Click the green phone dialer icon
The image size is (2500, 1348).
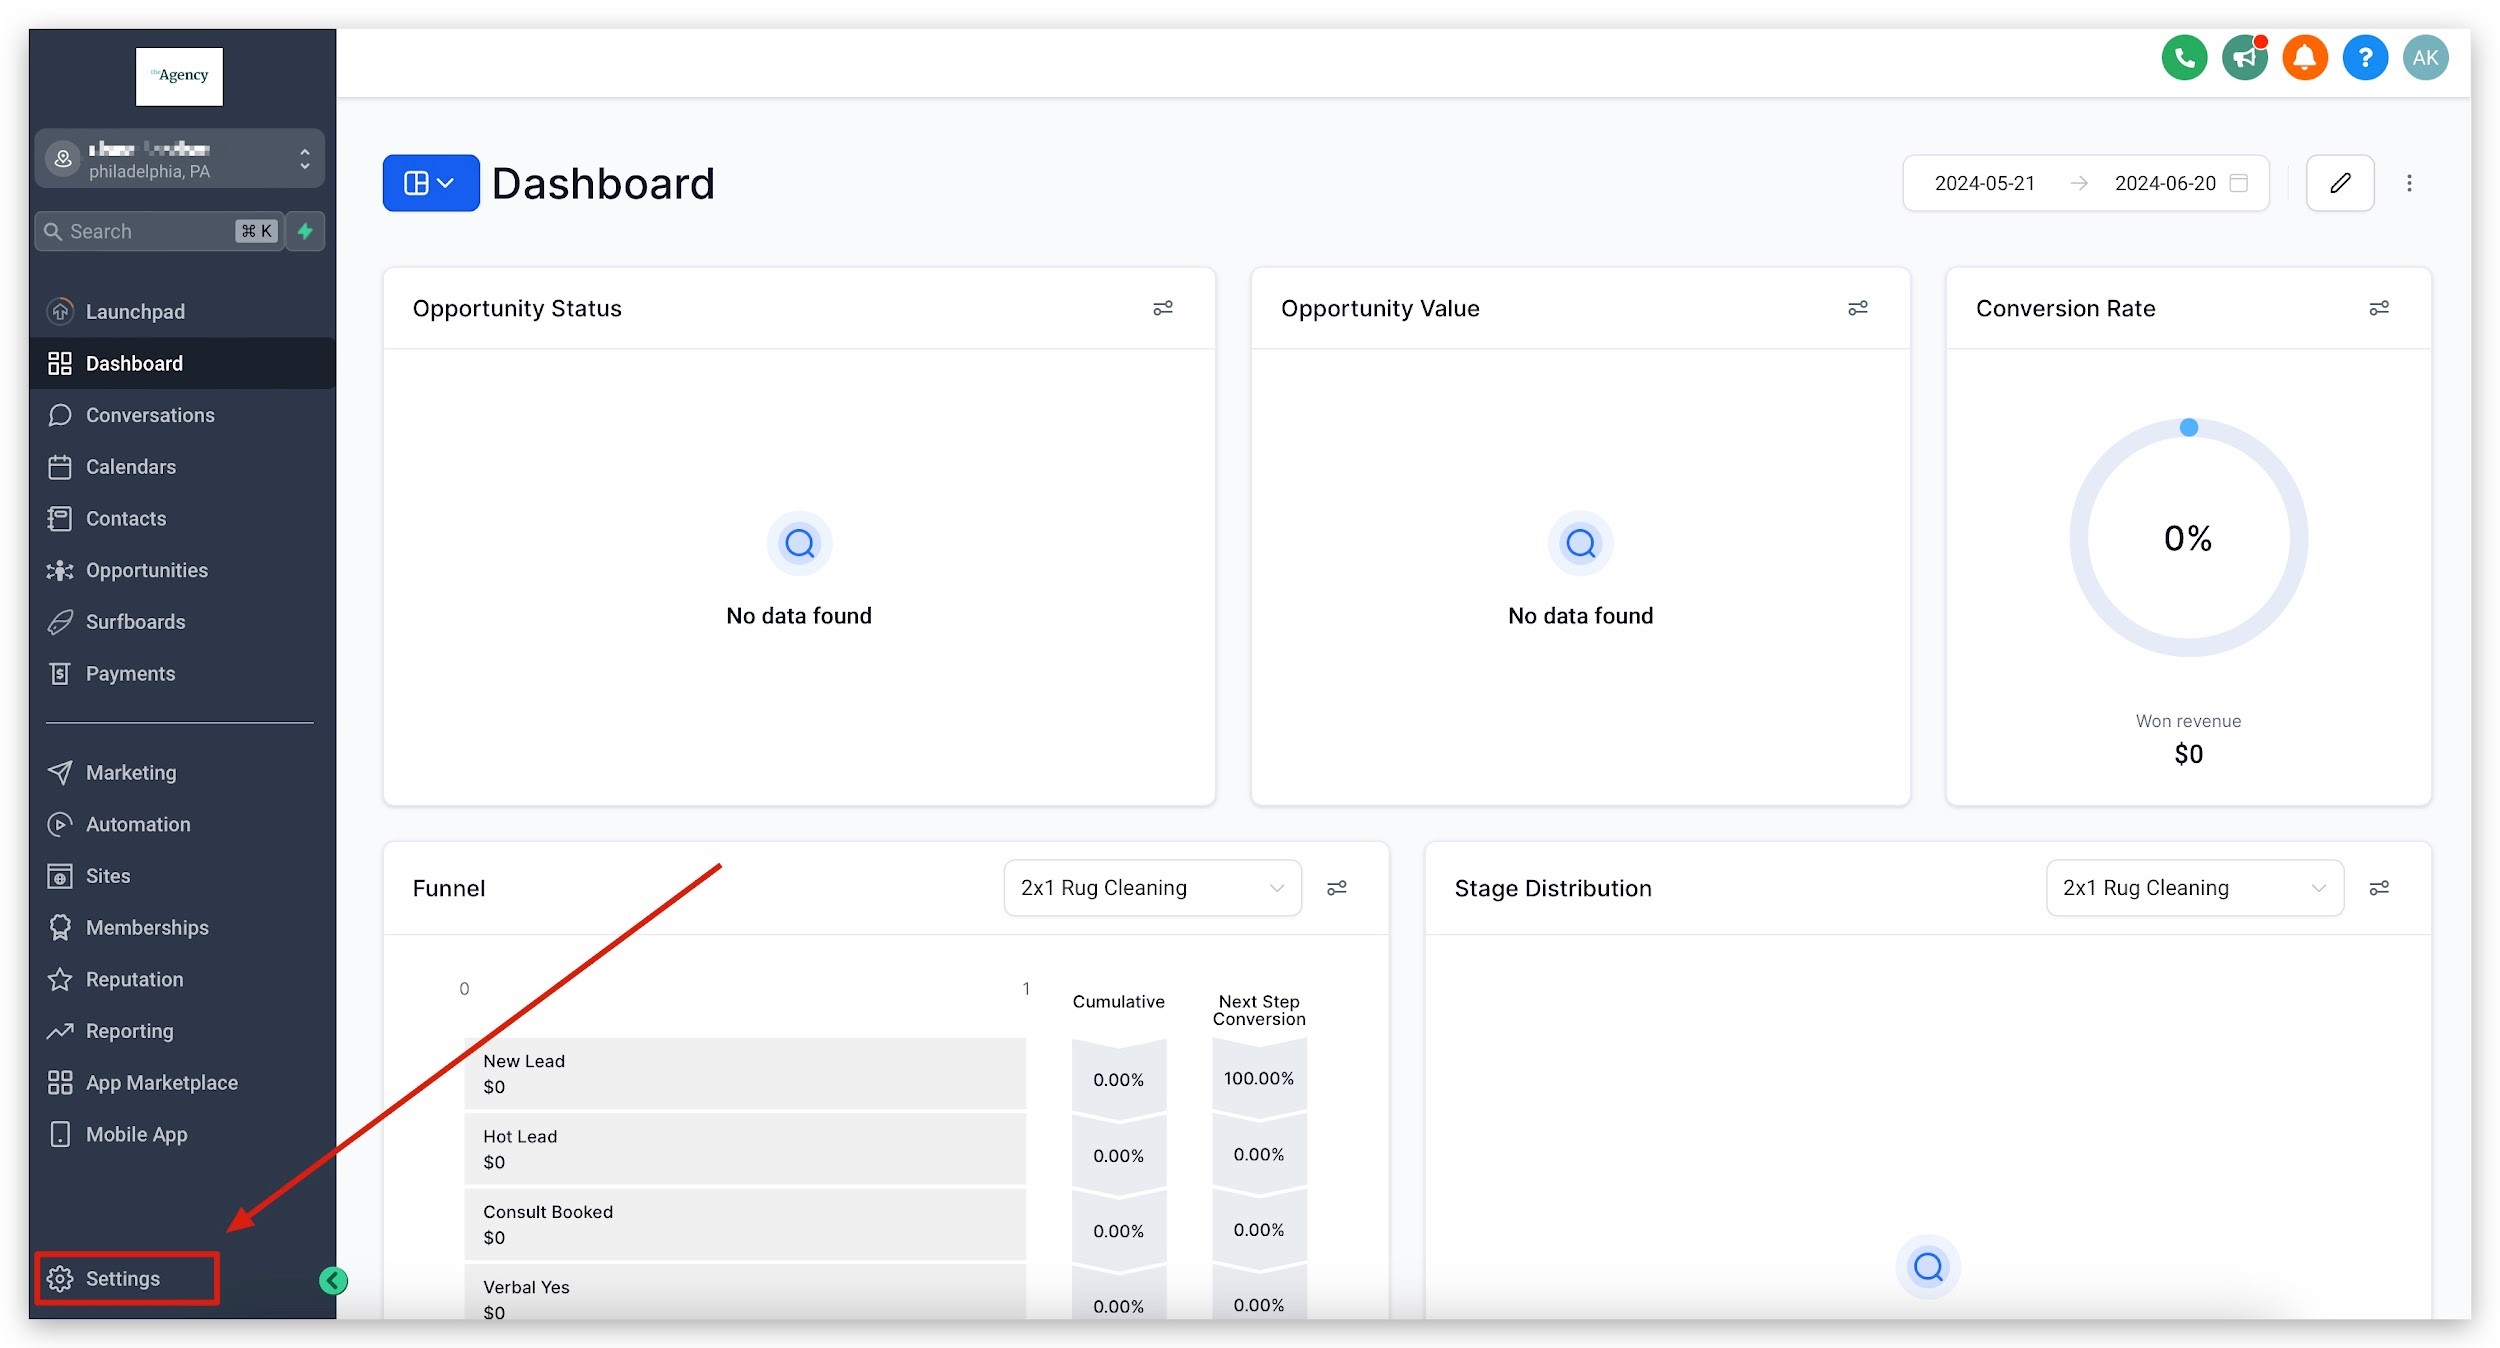click(2184, 58)
